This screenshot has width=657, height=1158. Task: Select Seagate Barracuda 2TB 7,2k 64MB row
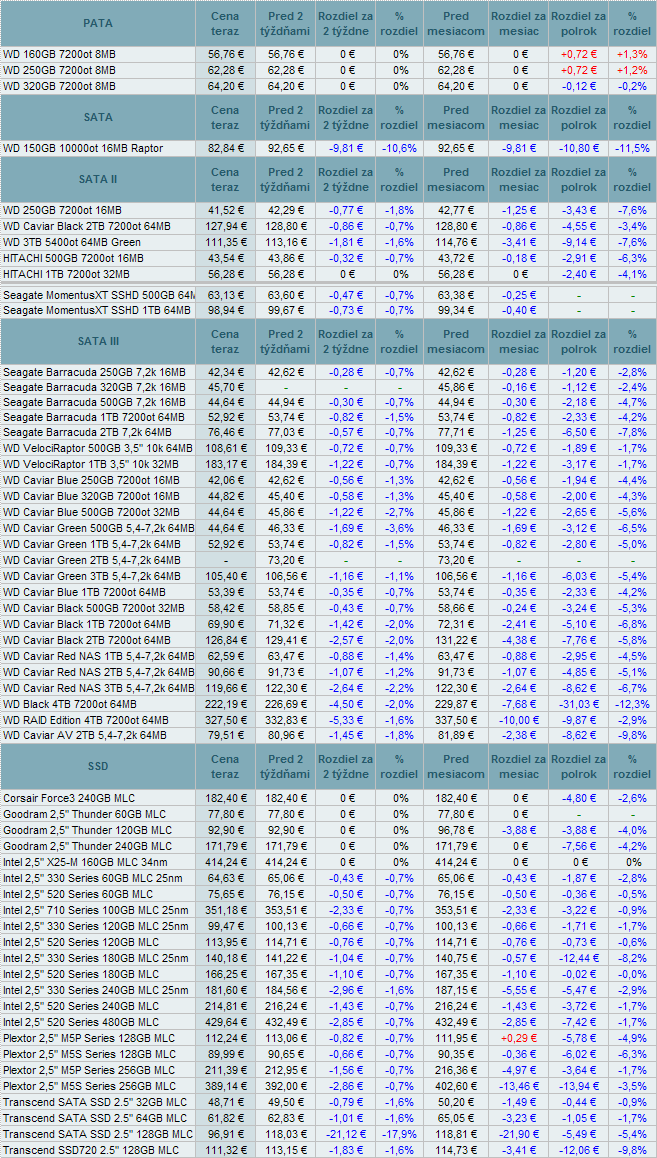point(87,432)
